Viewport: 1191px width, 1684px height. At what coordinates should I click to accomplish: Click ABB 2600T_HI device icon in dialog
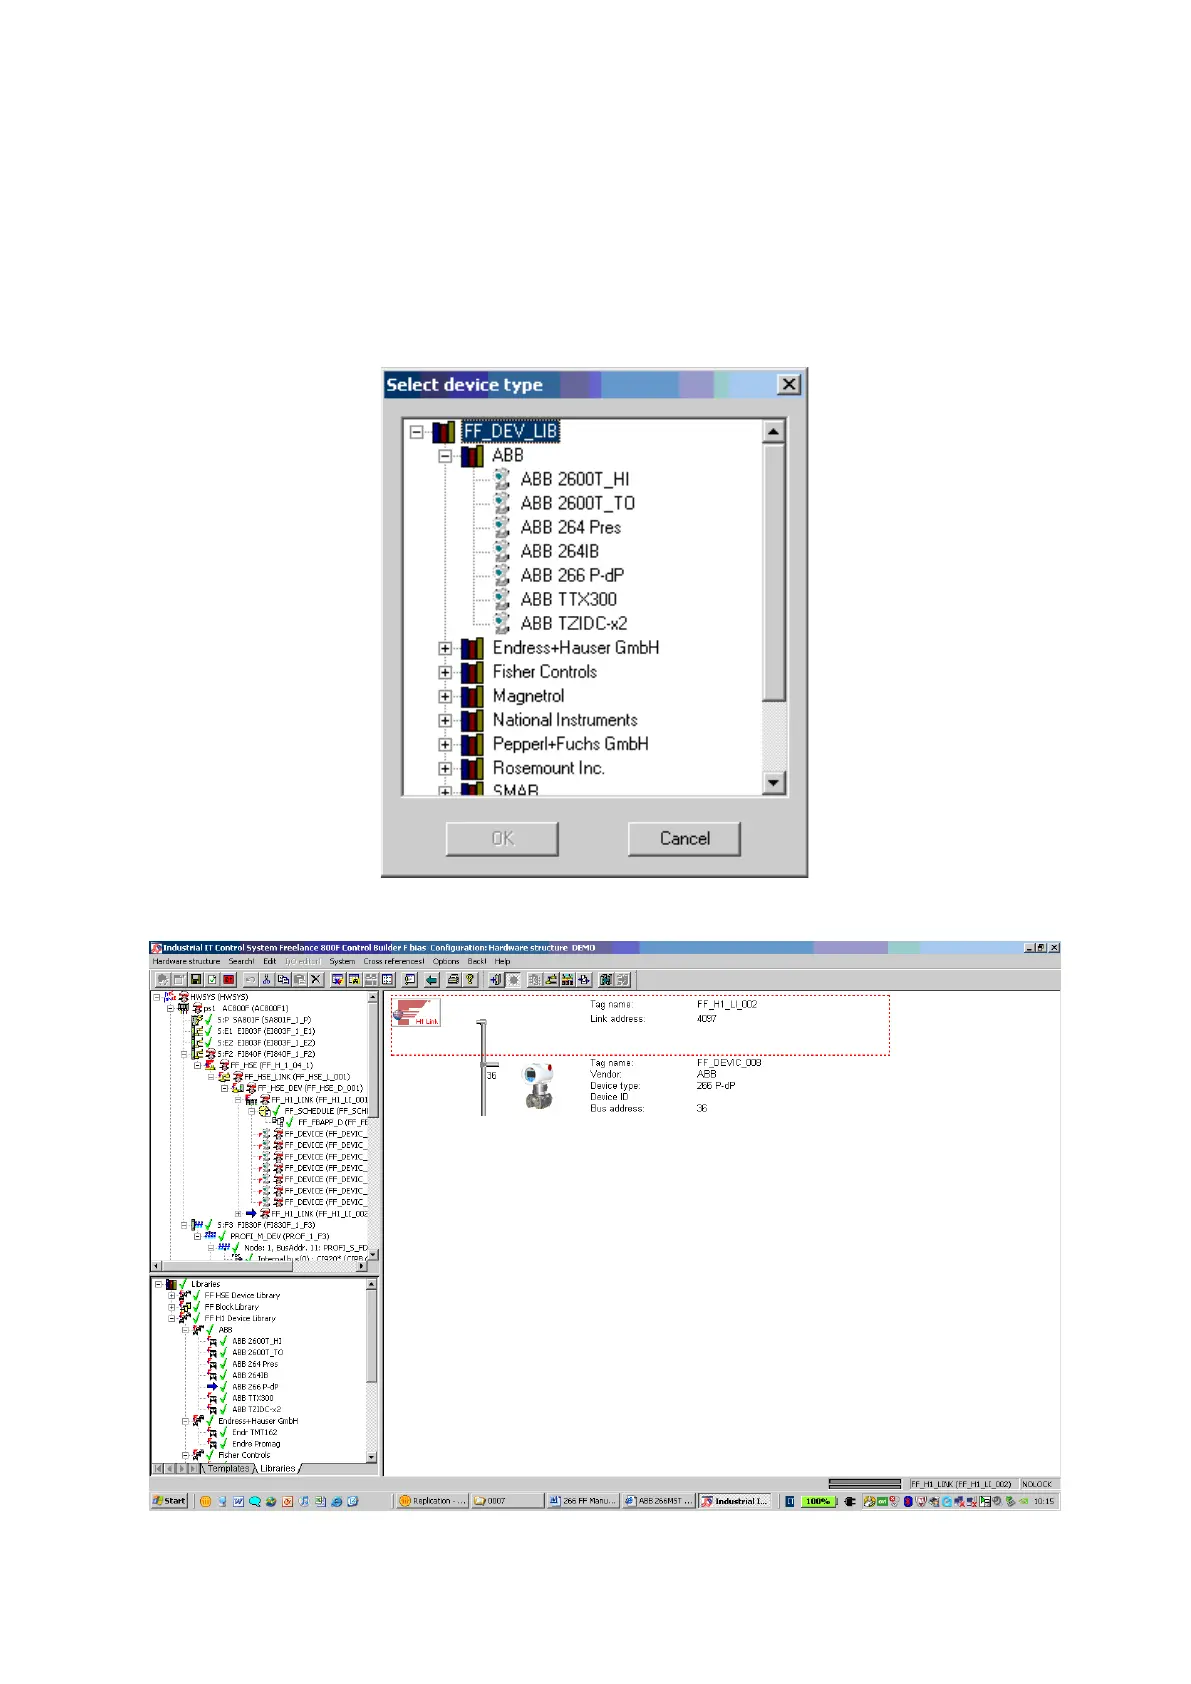pyautogui.click(x=502, y=478)
